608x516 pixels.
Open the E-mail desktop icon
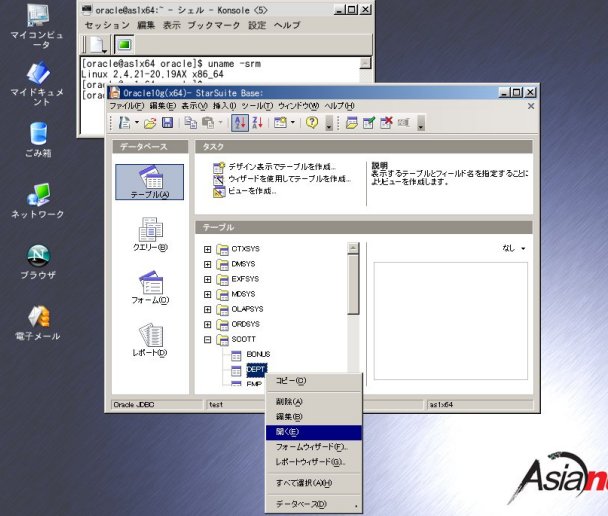[38, 323]
